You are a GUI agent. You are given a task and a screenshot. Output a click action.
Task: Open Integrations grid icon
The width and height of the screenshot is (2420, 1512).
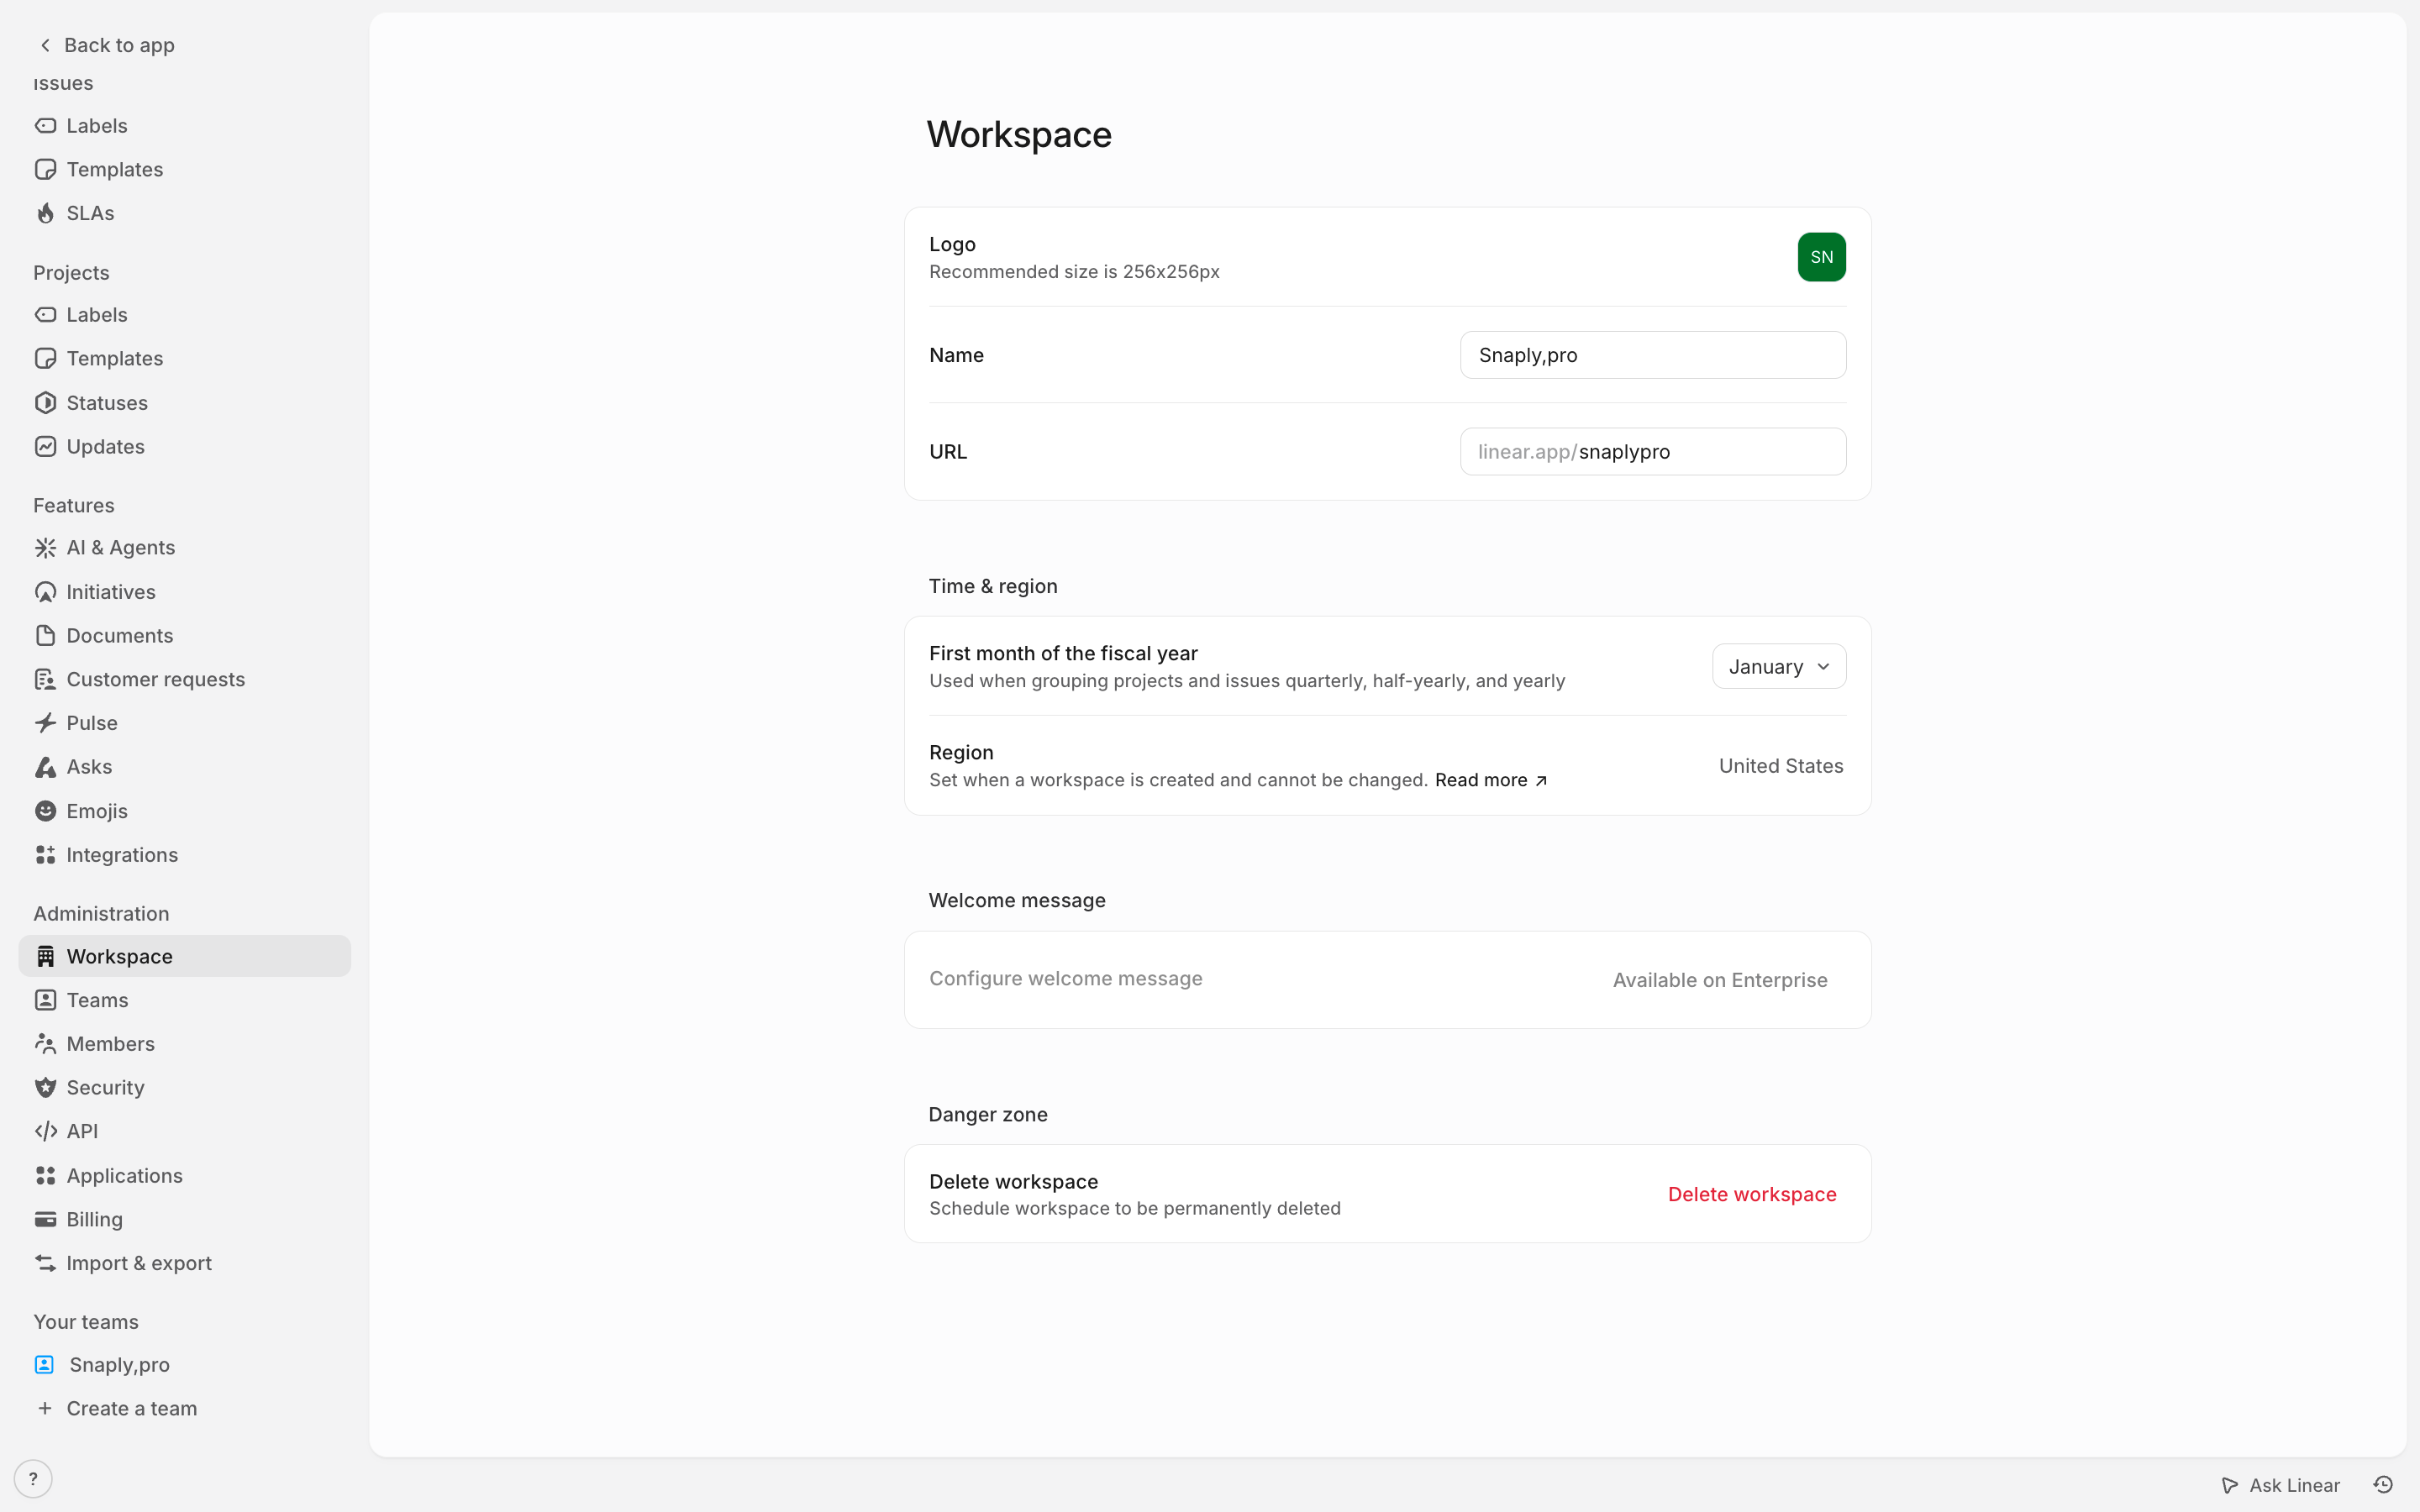[x=45, y=855]
